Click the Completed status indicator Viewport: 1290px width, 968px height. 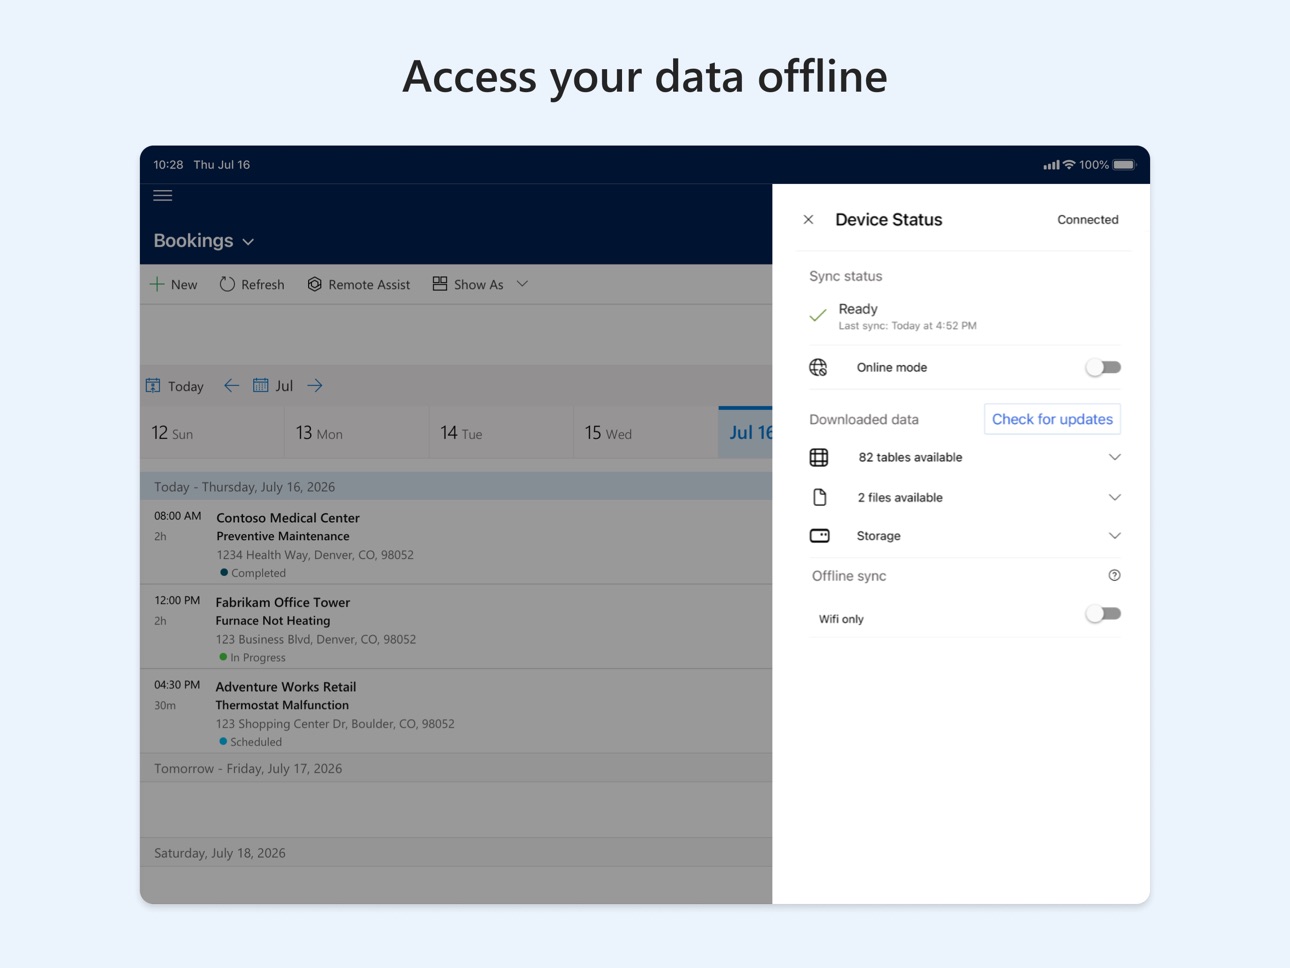(x=253, y=573)
